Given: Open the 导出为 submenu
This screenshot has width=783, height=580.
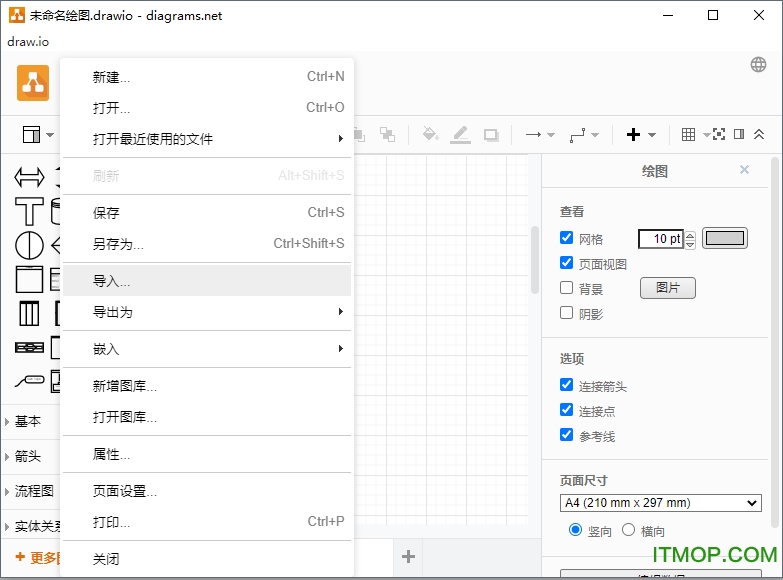Looking at the screenshot, I should pyautogui.click(x=207, y=312).
